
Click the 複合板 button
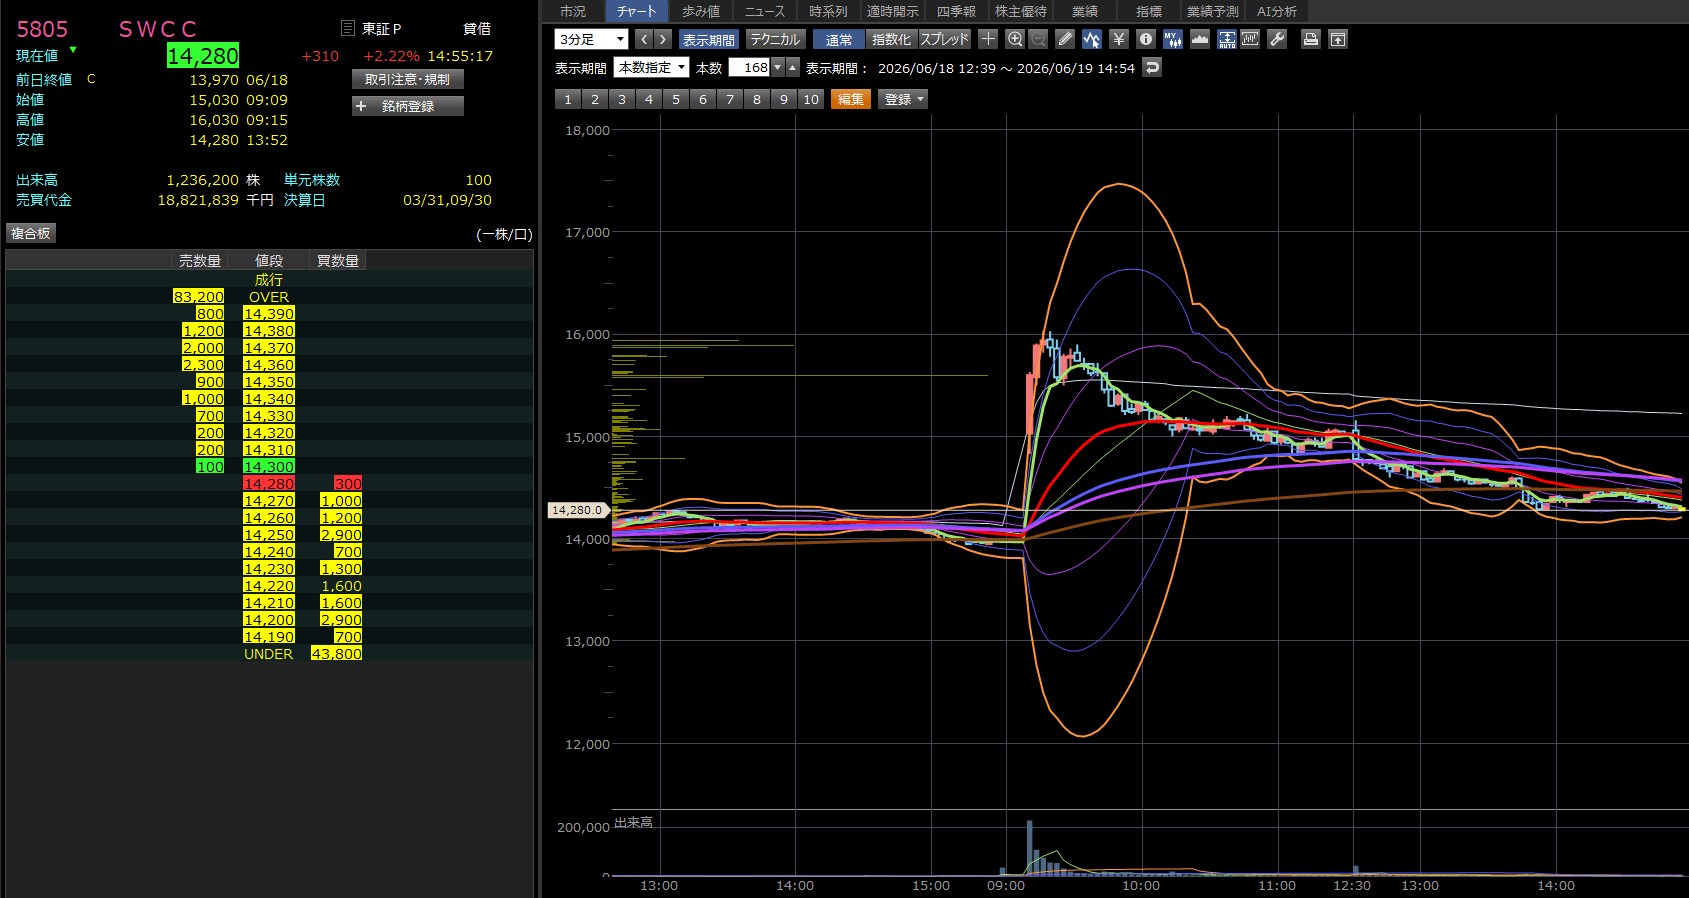click(30, 233)
